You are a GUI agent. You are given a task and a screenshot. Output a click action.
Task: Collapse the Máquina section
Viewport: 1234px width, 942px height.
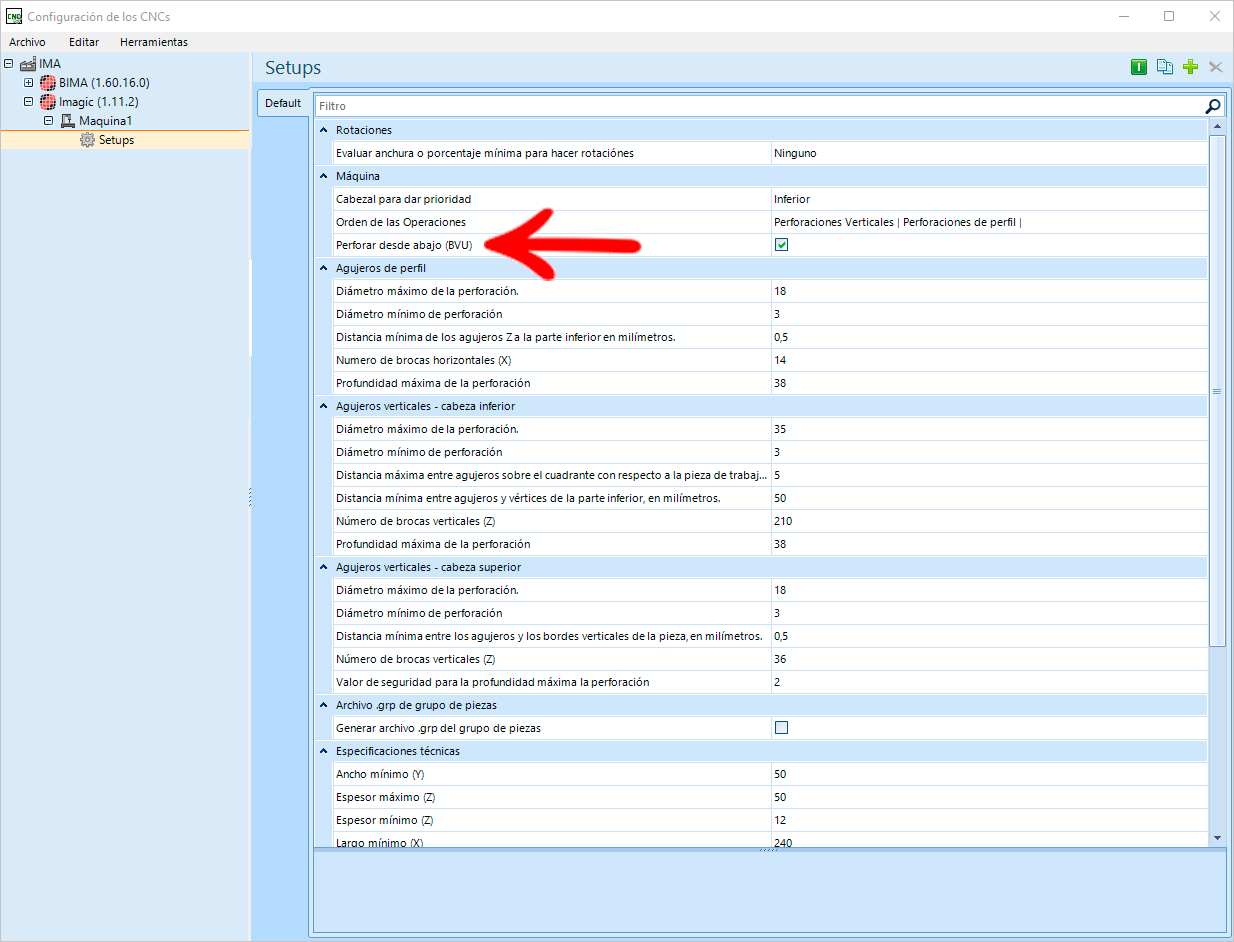(324, 176)
